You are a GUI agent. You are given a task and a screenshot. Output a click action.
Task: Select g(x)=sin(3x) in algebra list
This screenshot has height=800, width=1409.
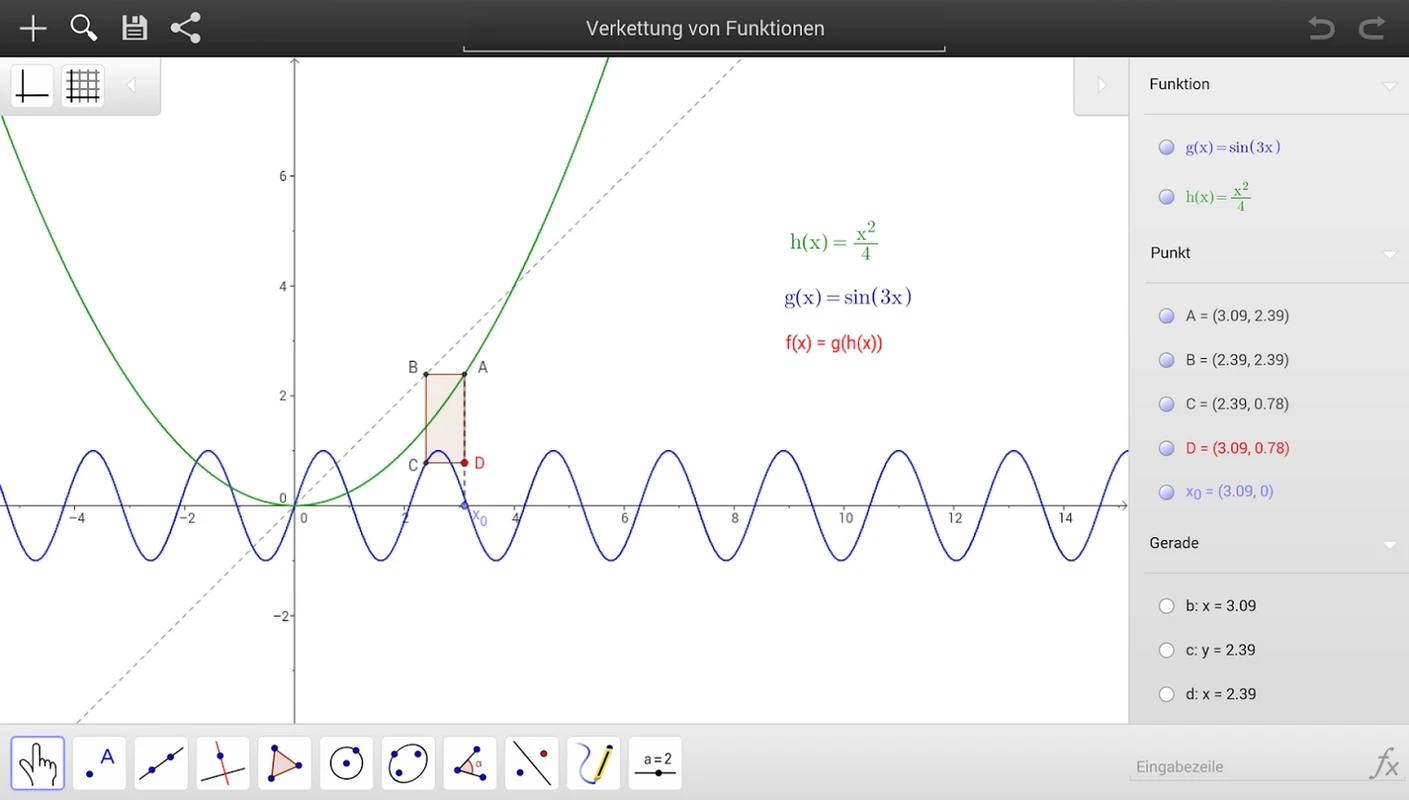[x=1233, y=147]
